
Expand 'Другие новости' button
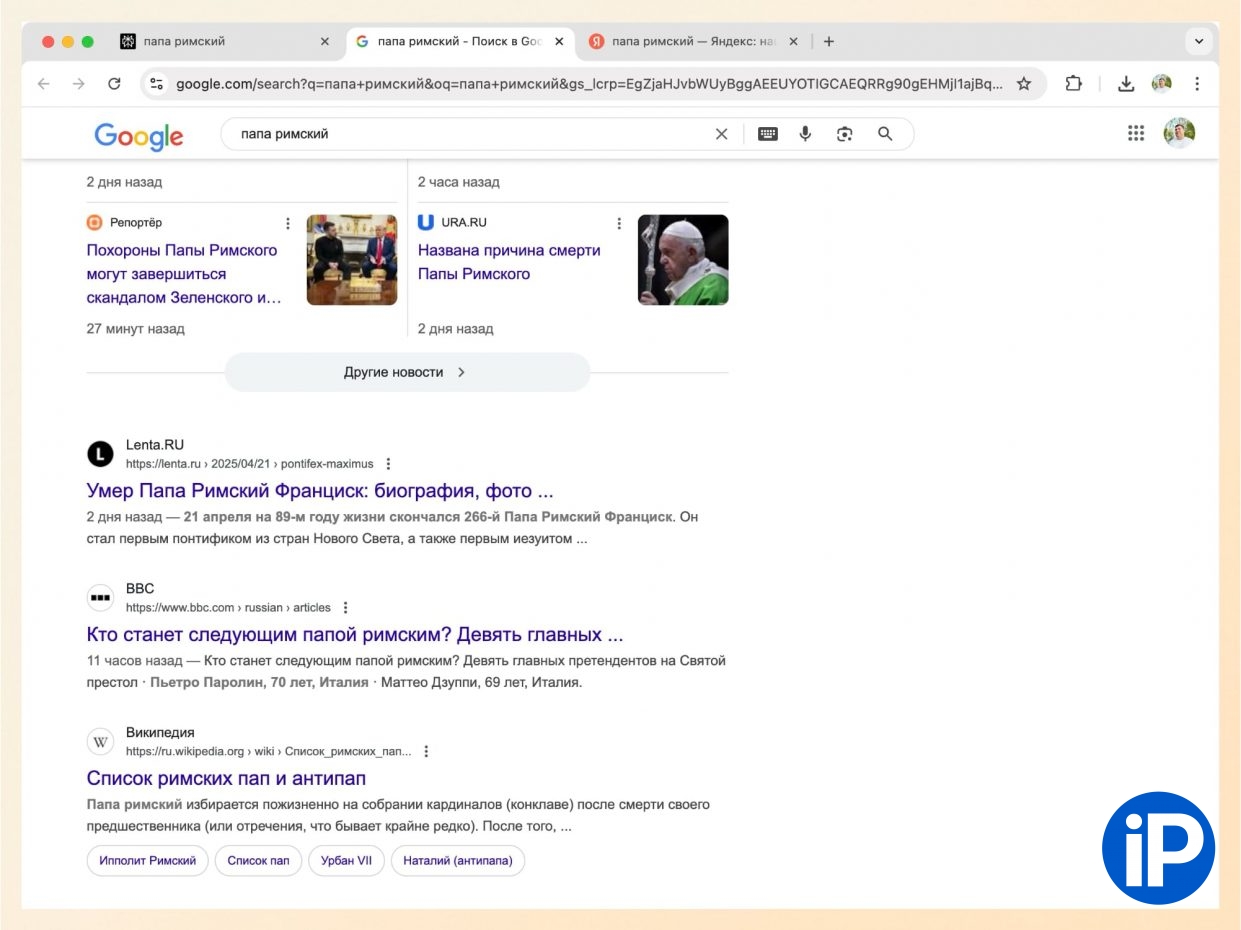tap(407, 372)
